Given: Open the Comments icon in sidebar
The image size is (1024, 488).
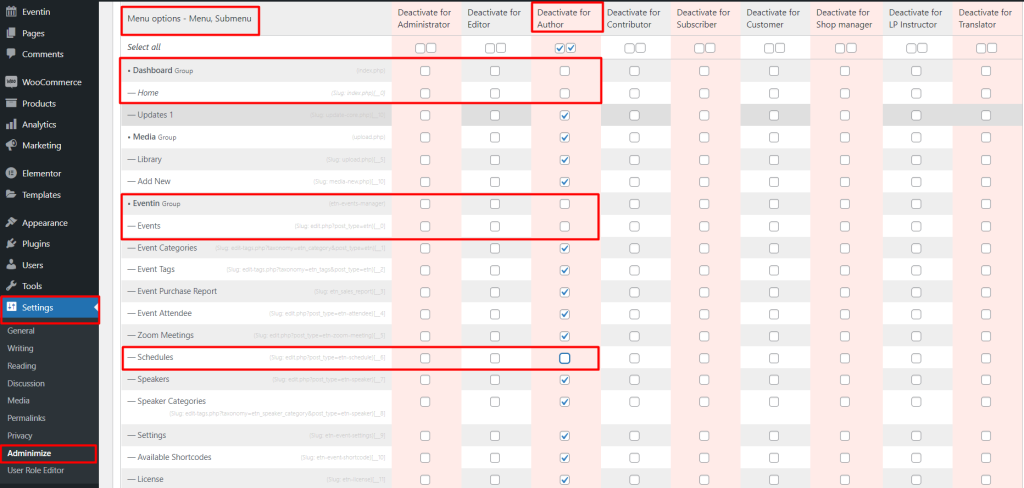Looking at the screenshot, I should coord(11,54).
